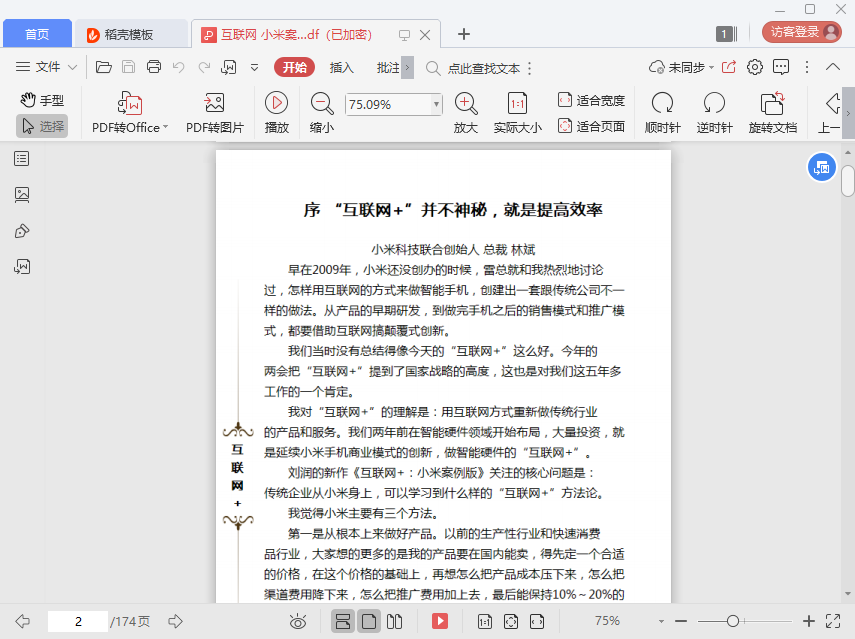The image size is (855, 639).
Task: Open thumbnail panel in left sidebar
Action: tap(22, 195)
